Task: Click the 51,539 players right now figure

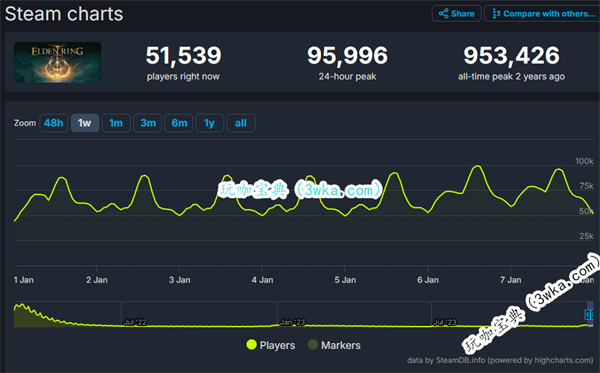Action: 183,55
